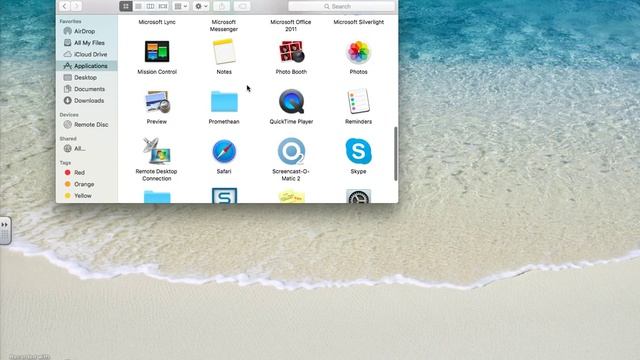The width and height of the screenshot is (640, 360).
Task: Go forward in Finder
Action: [x=76, y=6]
